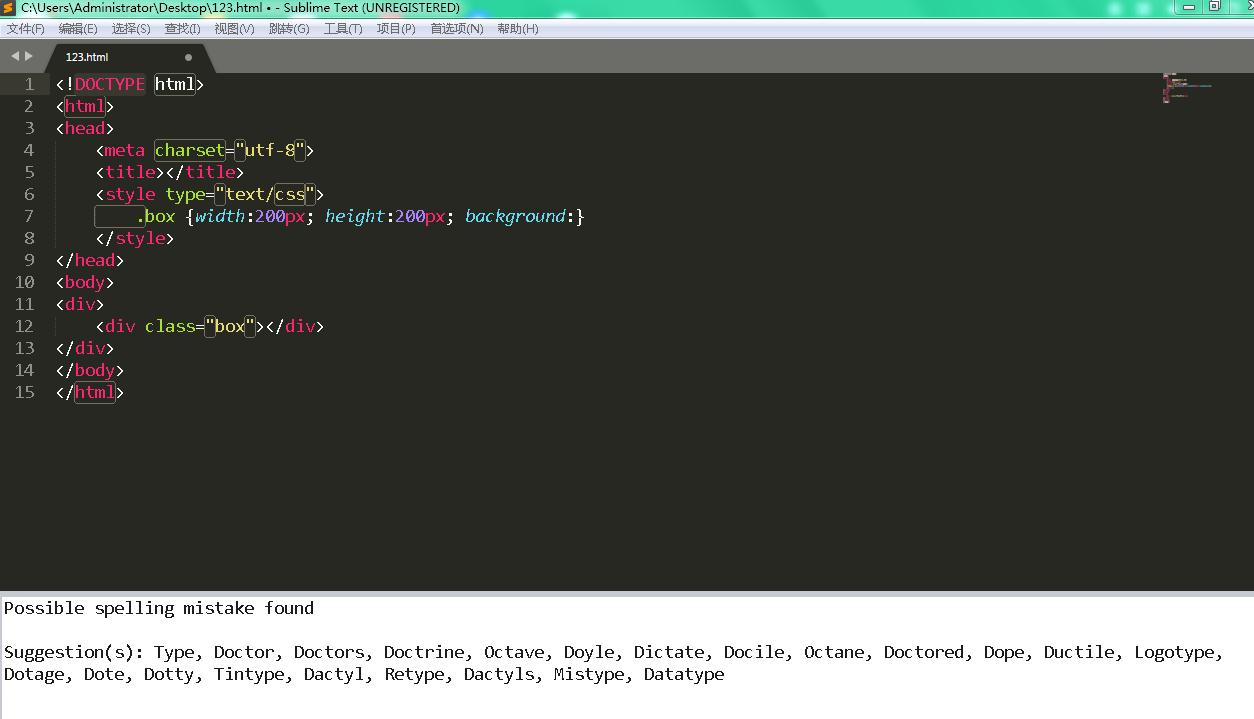1254x719 pixels.
Task: Click the opening div tag on line 11
Action: pyautogui.click(x=80, y=304)
